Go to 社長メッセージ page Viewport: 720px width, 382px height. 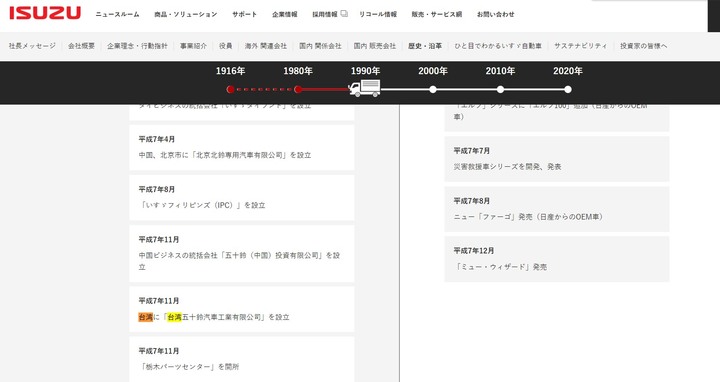32,46
